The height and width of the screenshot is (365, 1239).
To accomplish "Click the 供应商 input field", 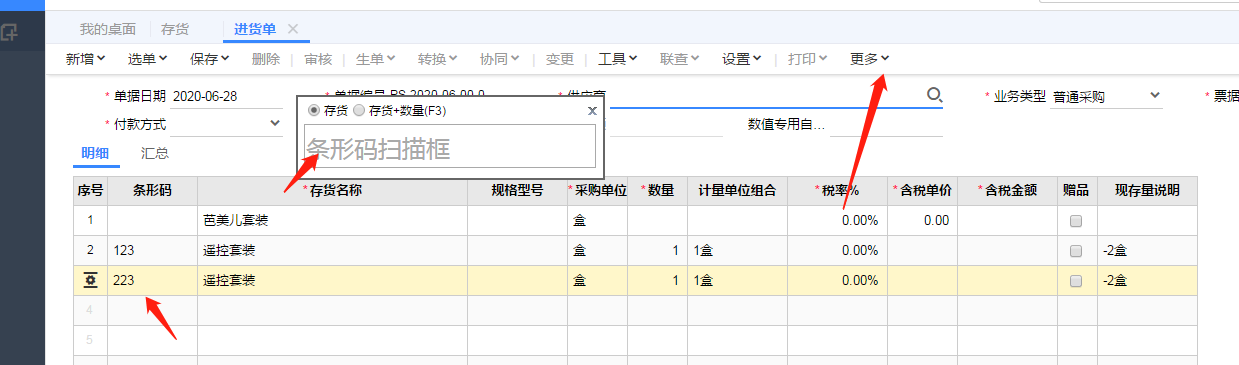I will click(766, 96).
